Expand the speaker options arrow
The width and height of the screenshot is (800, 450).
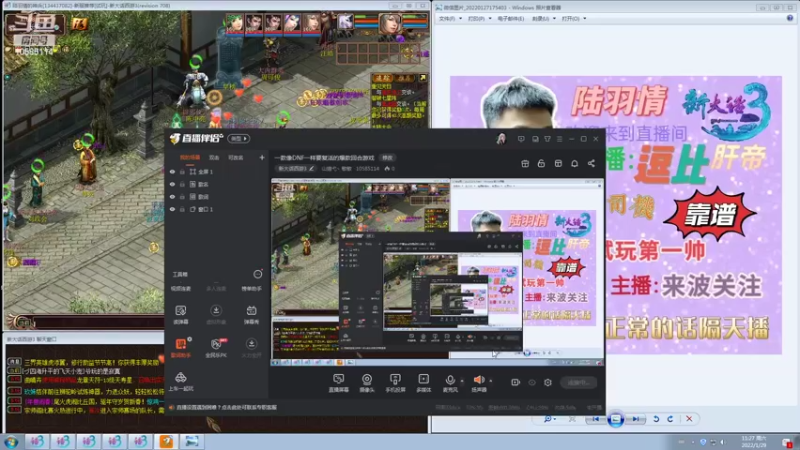pos(491,381)
